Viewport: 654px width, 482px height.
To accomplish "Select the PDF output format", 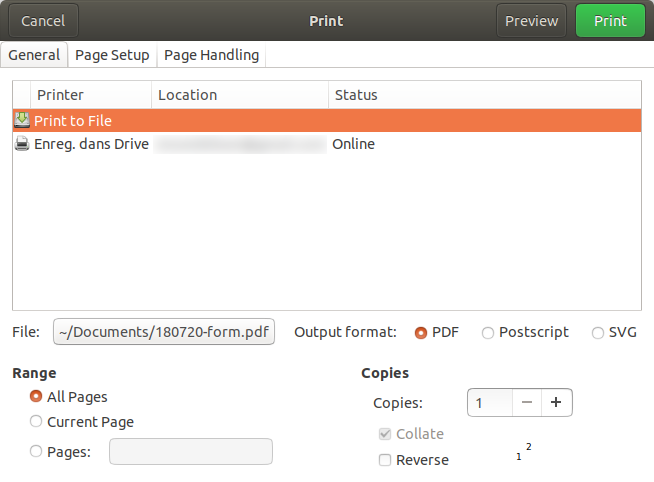I will (421, 332).
